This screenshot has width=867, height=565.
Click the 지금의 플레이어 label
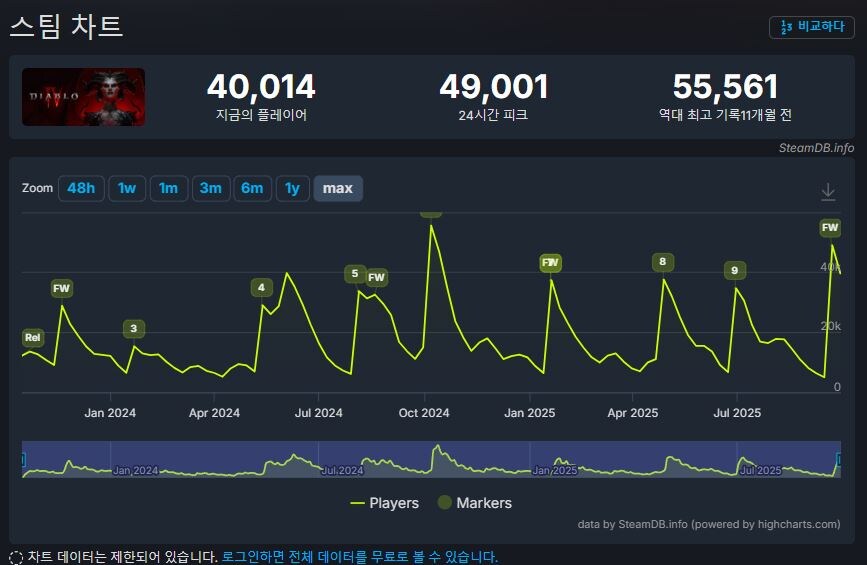(261, 115)
